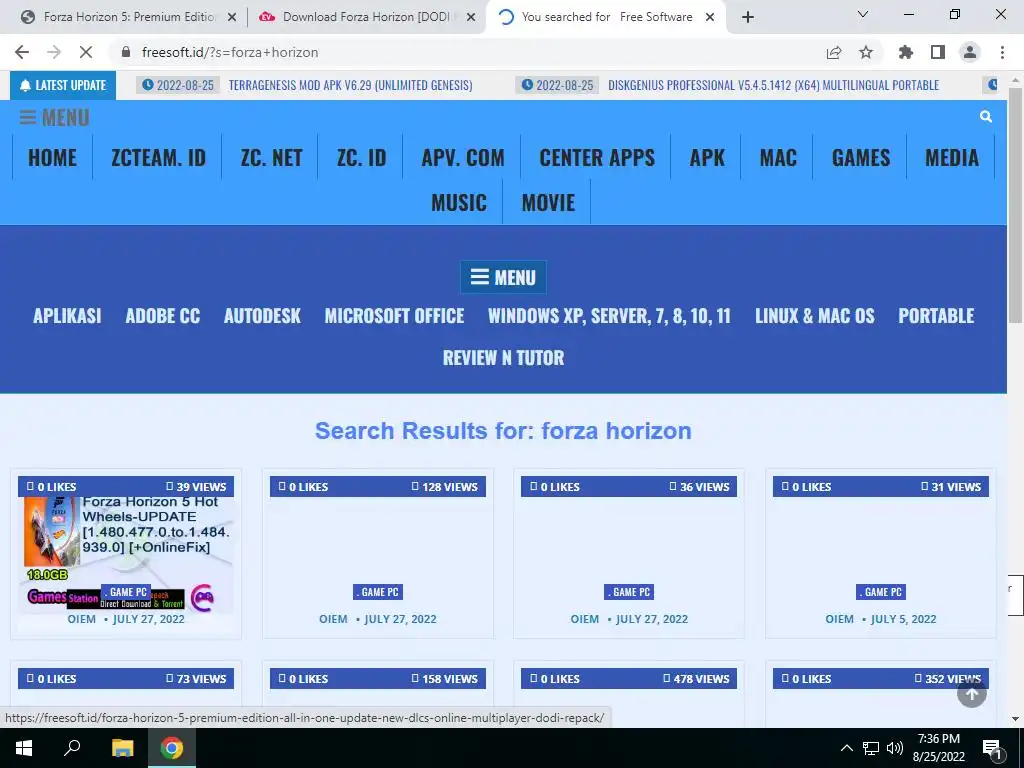Click GAME PC tag on 36 views card
This screenshot has width=1024, height=768.
(x=630, y=592)
